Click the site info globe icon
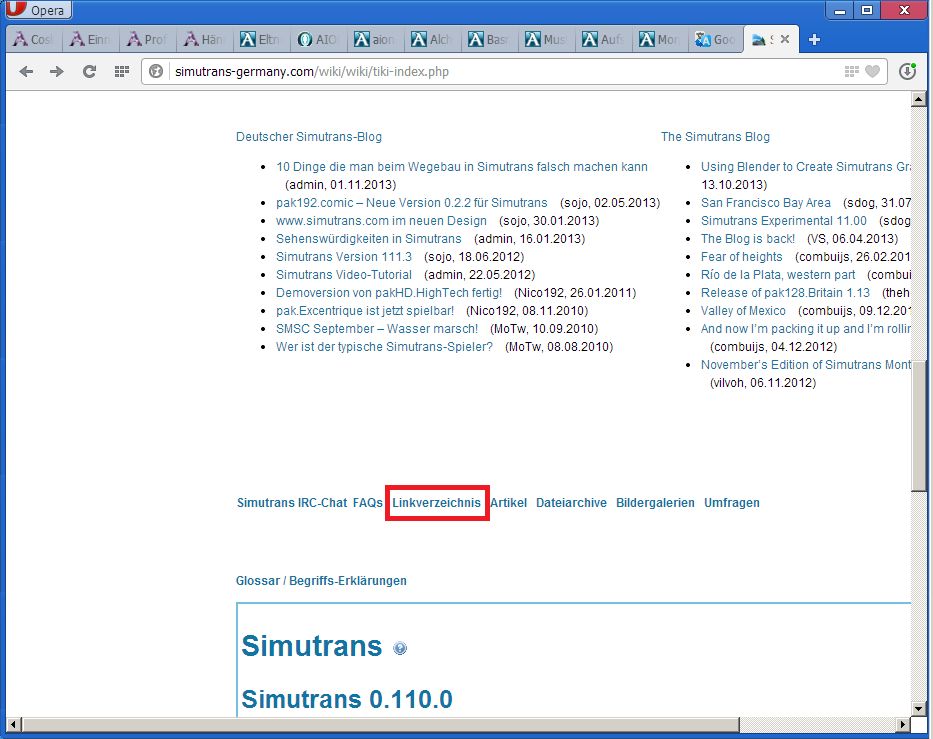Screen dimensions: 933x739 point(155,71)
